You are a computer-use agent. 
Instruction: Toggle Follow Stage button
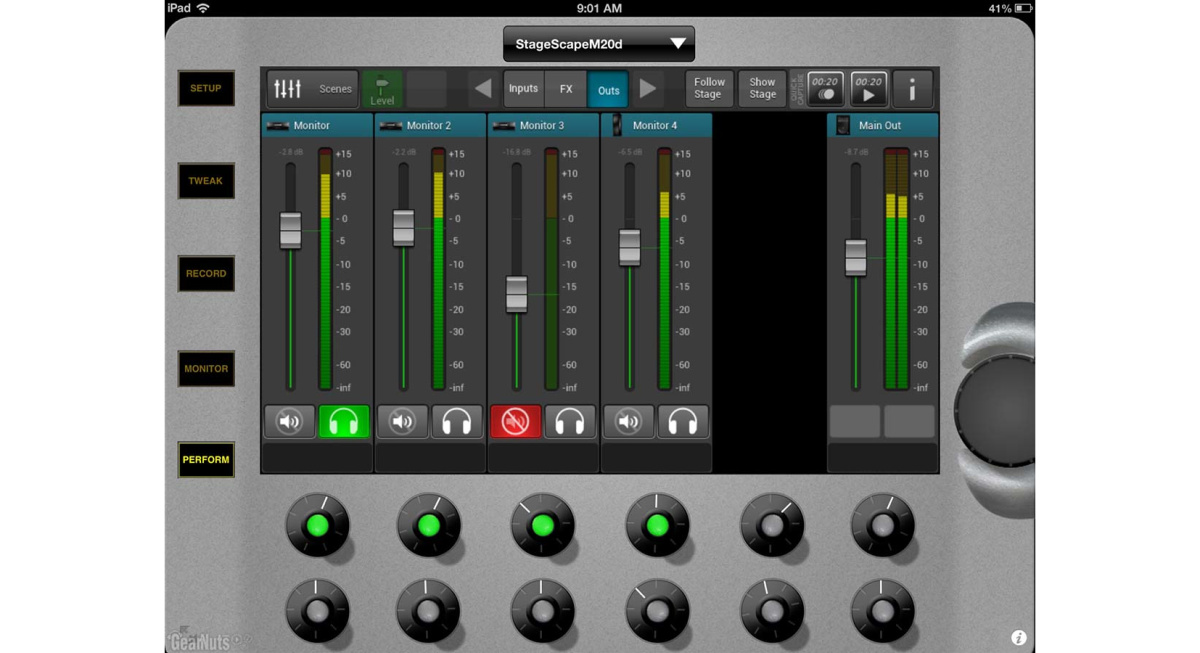click(709, 89)
